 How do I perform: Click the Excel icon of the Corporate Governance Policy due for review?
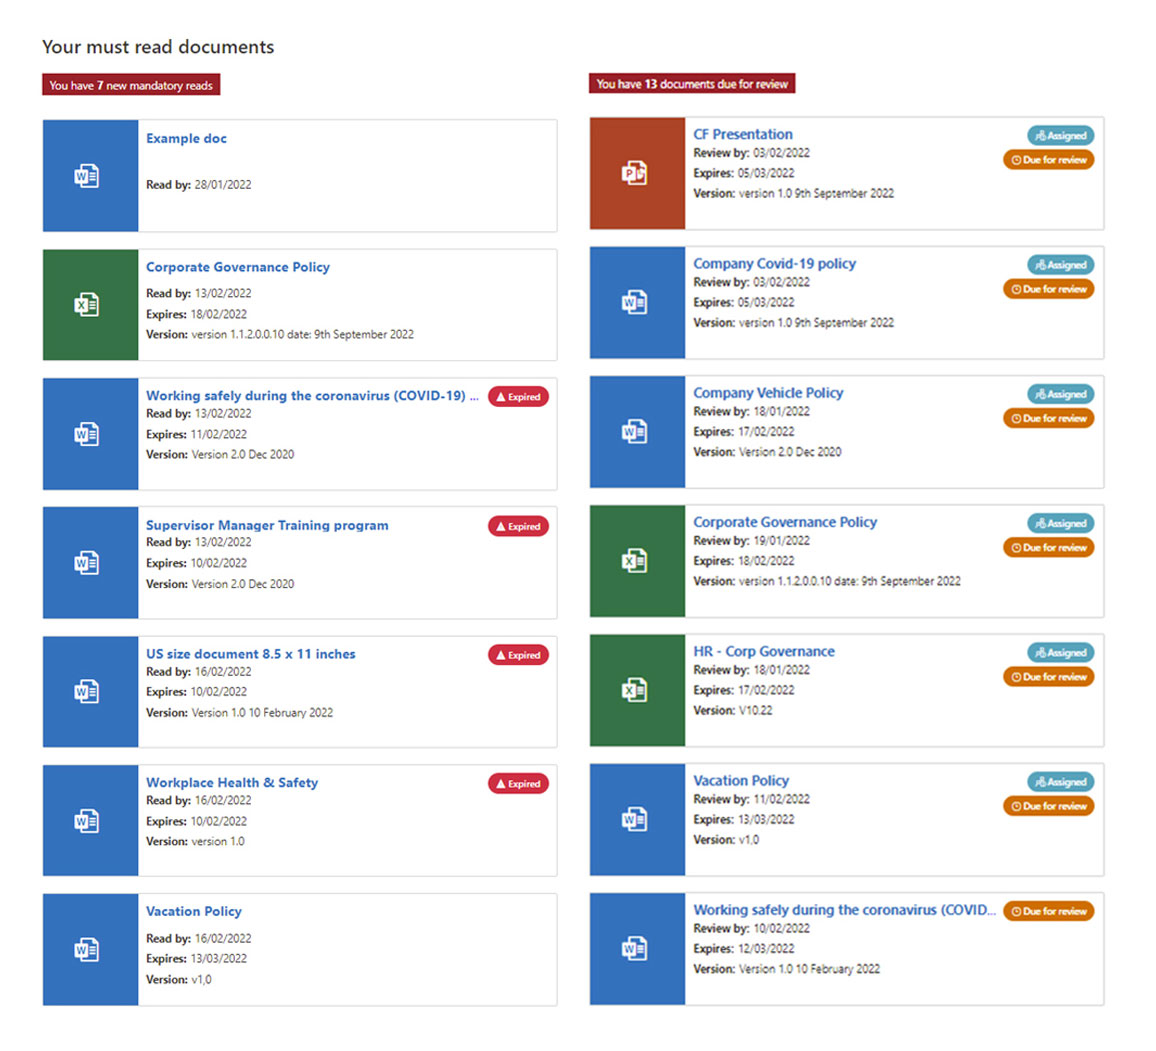[x=637, y=561]
